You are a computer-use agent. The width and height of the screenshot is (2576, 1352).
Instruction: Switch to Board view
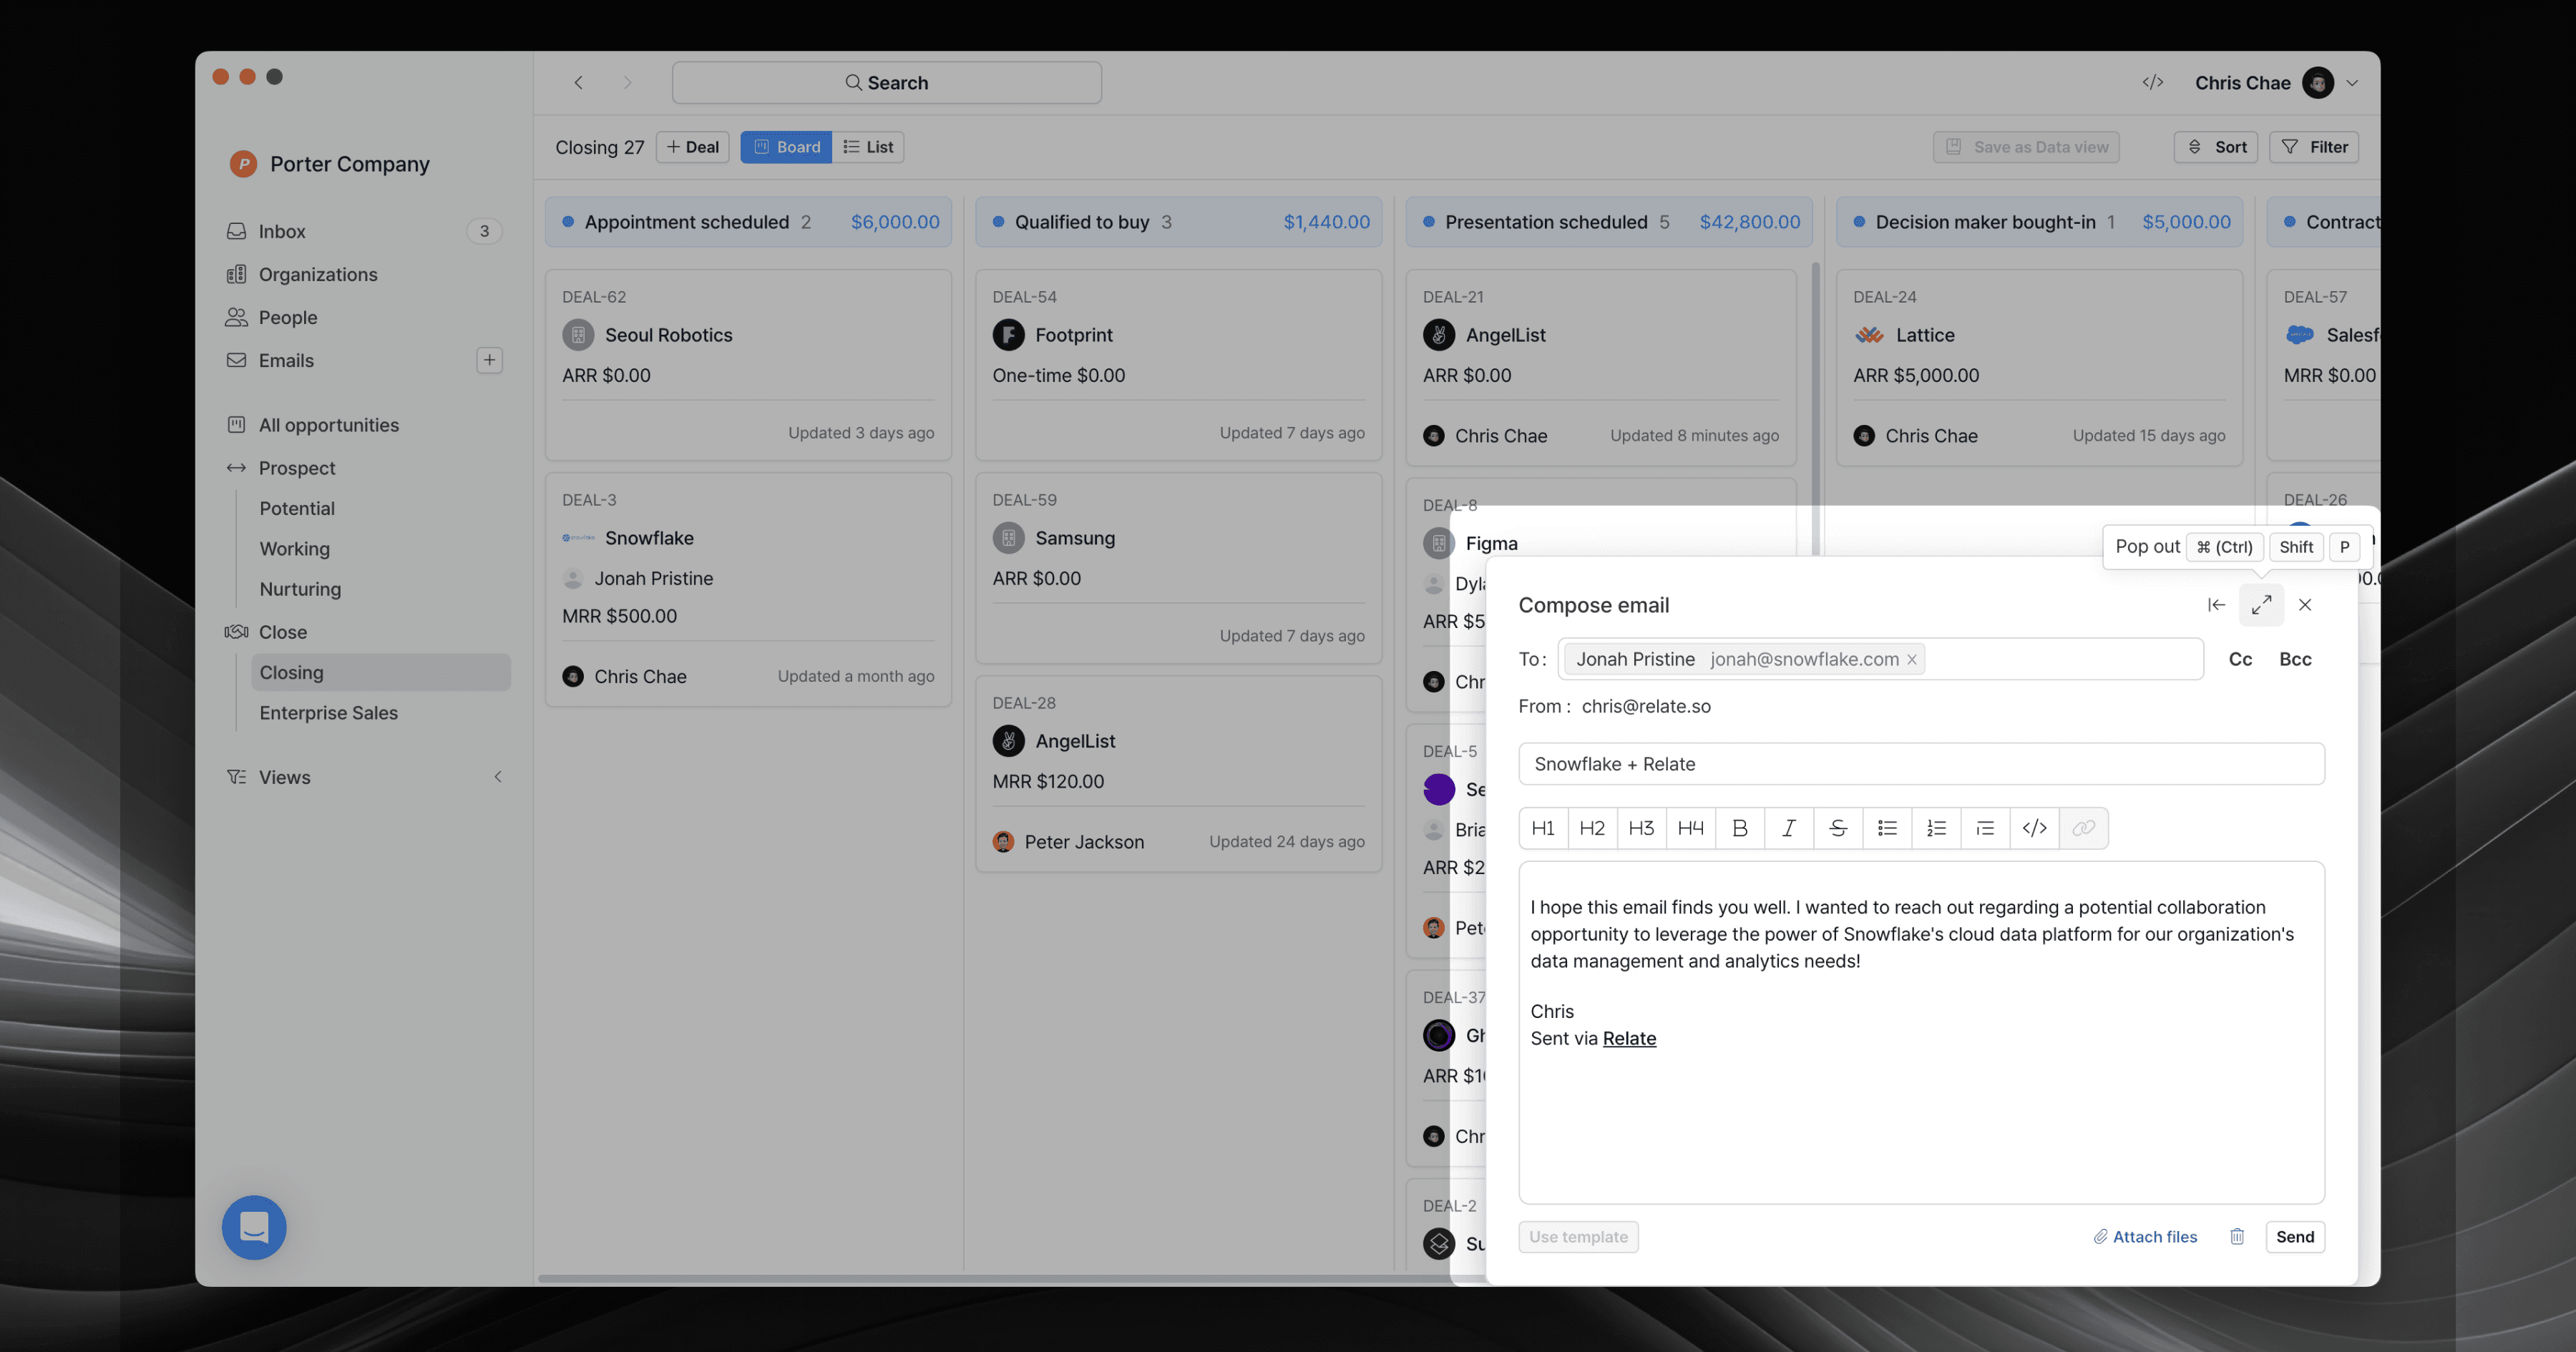(x=786, y=147)
